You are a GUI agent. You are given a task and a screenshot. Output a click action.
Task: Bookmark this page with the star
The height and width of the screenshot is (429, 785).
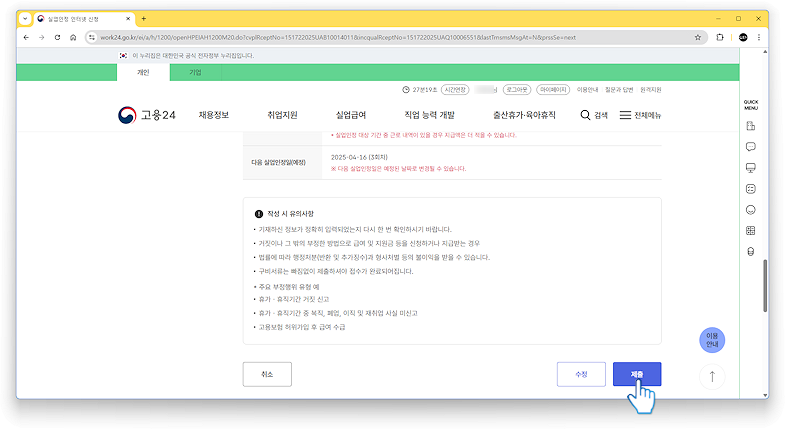[x=698, y=38]
